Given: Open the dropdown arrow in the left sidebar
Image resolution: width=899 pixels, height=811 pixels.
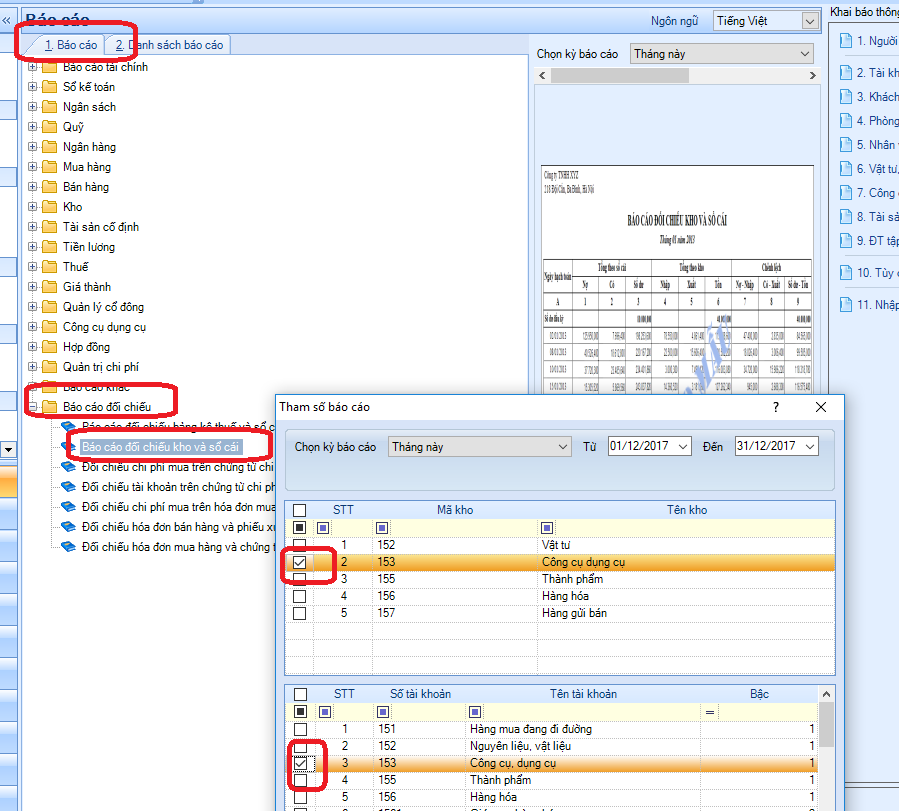Looking at the screenshot, I should tap(8, 449).
